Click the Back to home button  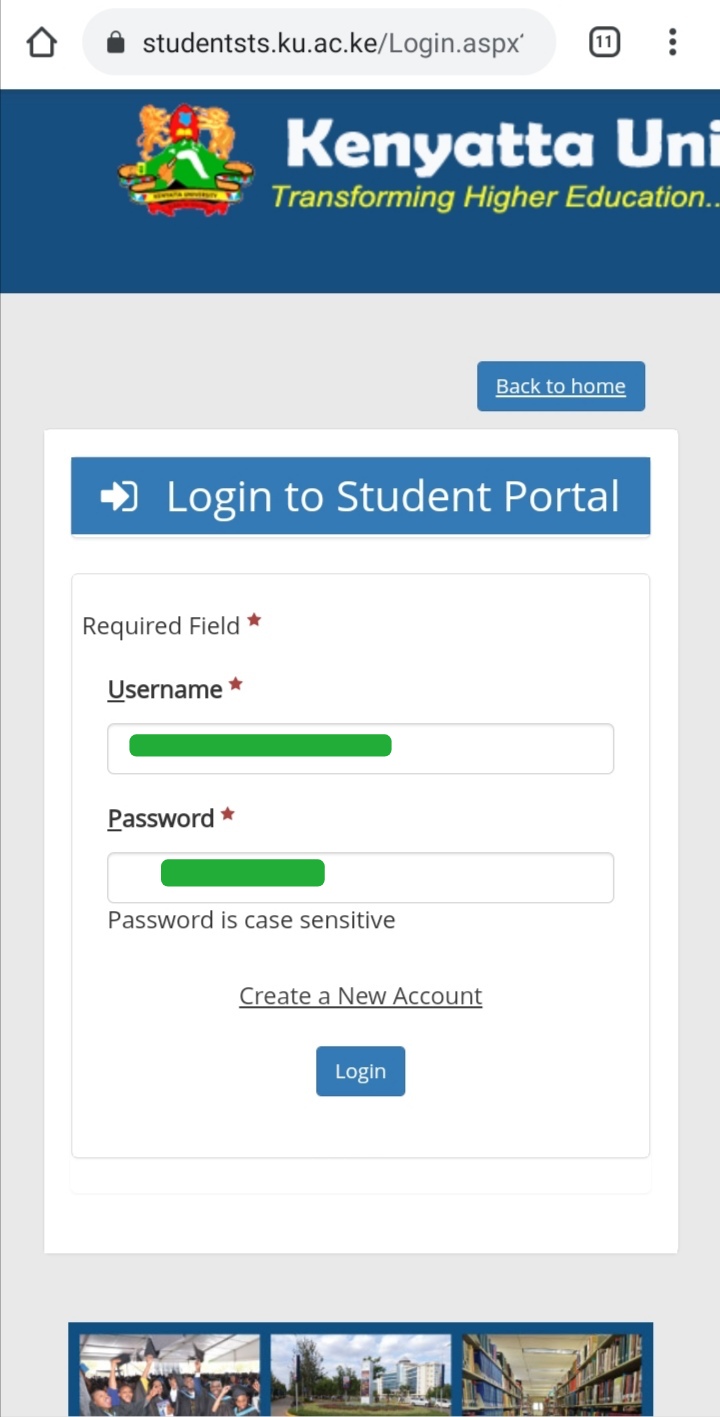pos(561,386)
